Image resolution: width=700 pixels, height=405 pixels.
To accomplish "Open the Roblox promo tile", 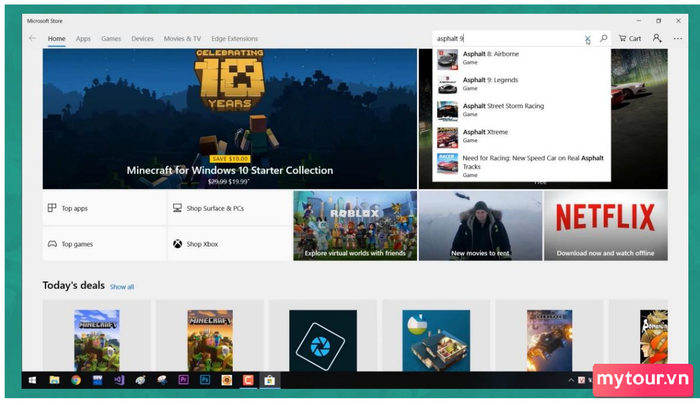I will pyautogui.click(x=355, y=226).
